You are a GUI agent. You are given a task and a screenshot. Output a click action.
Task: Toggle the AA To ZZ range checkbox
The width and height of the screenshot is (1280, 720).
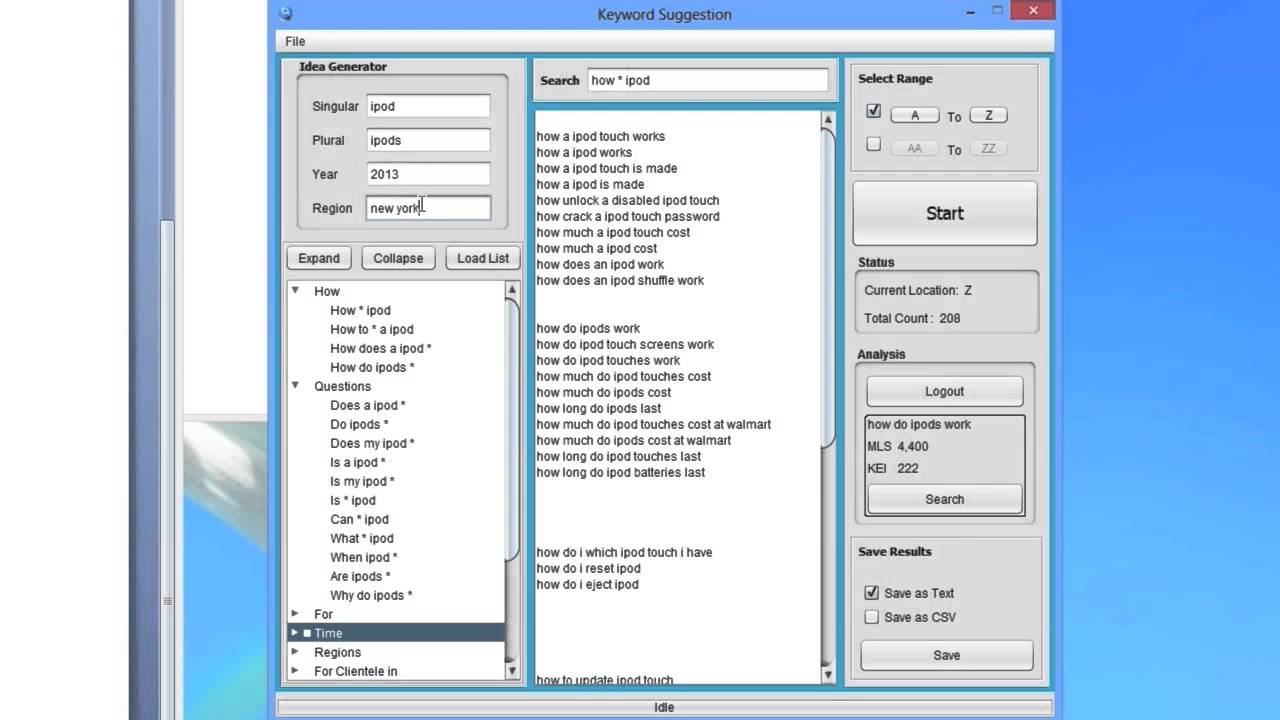click(873, 144)
